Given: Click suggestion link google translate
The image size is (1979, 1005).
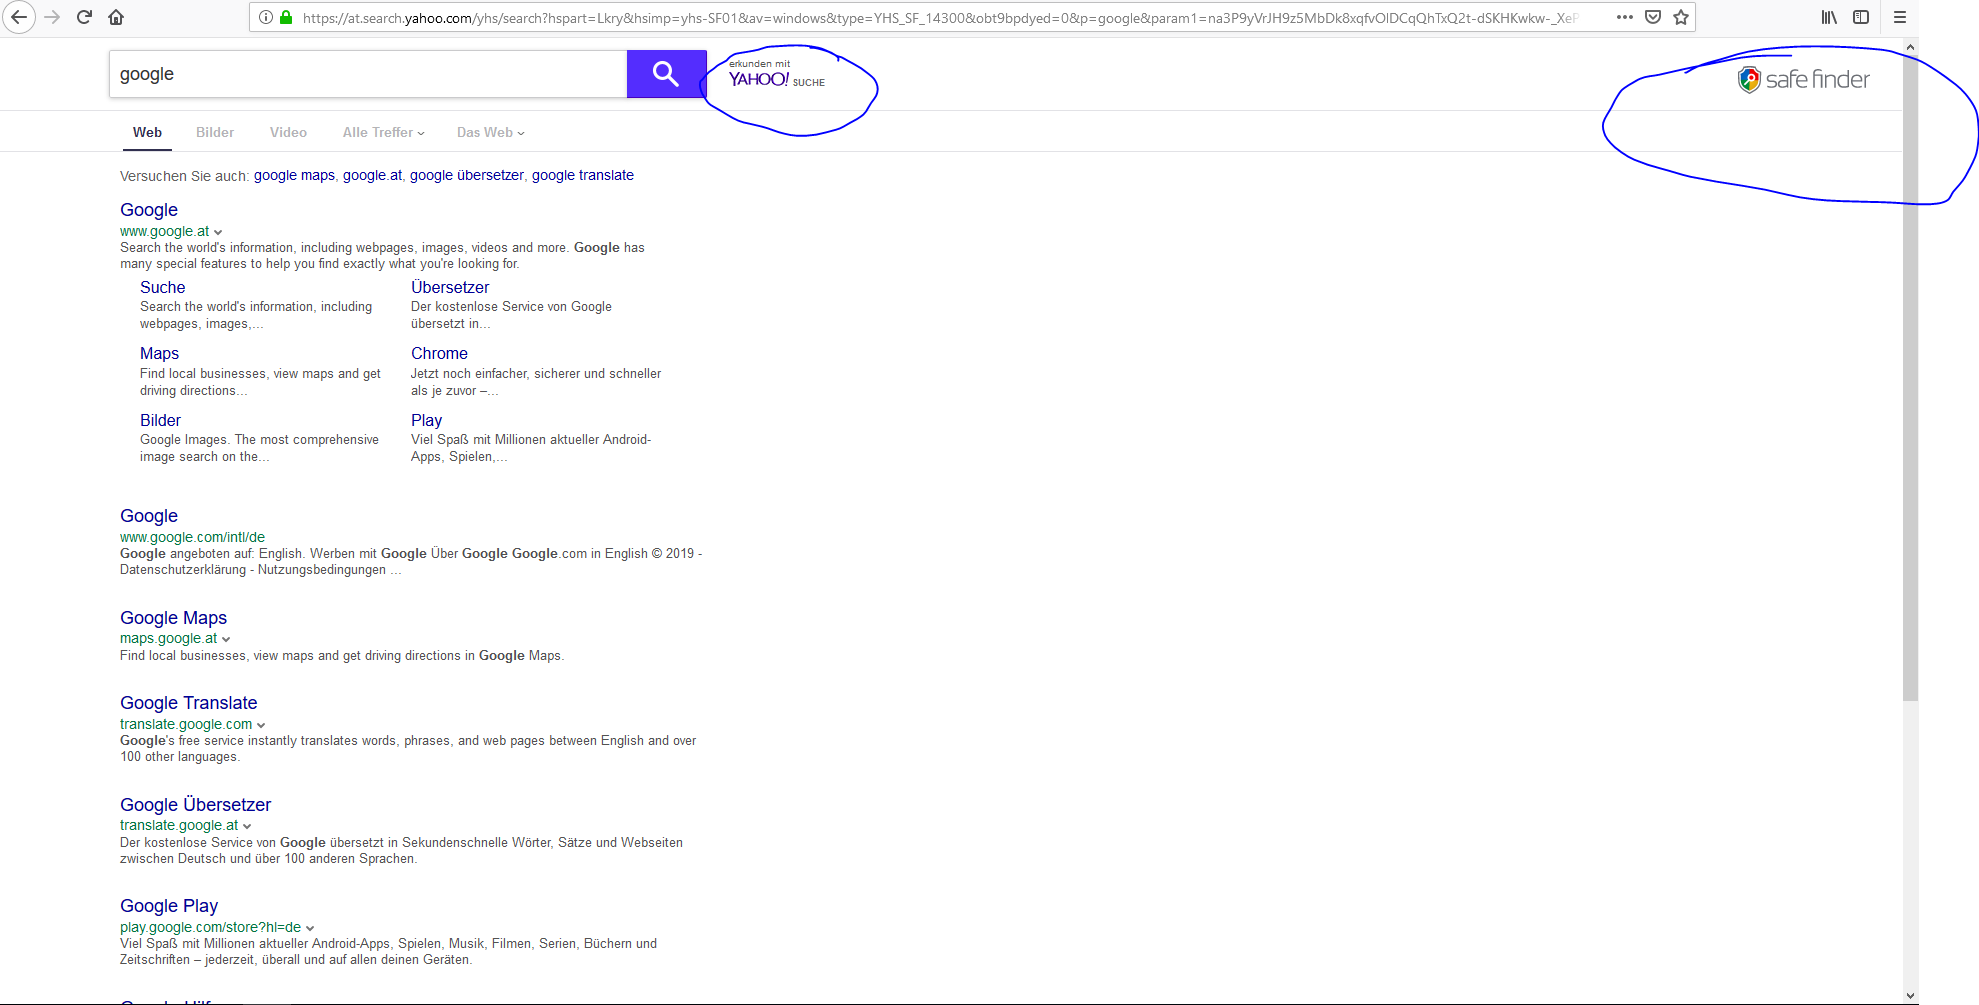Looking at the screenshot, I should [583, 175].
